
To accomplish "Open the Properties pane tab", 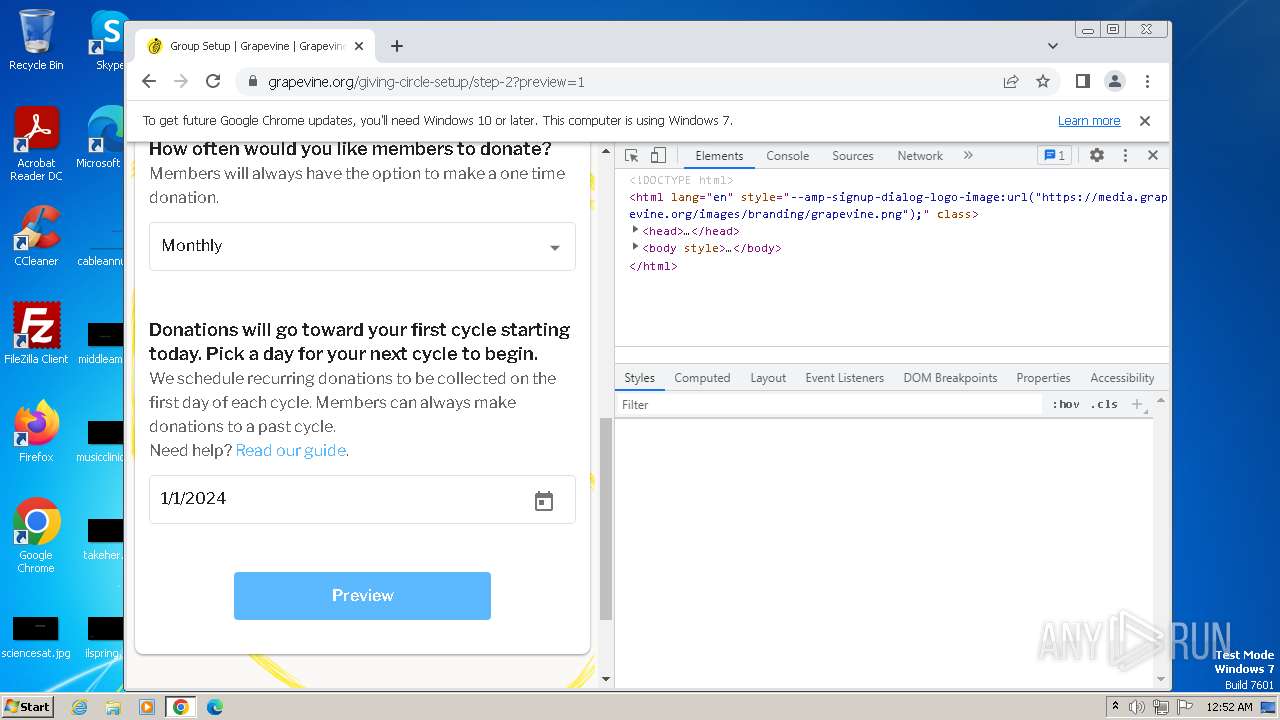I will (x=1043, y=378).
